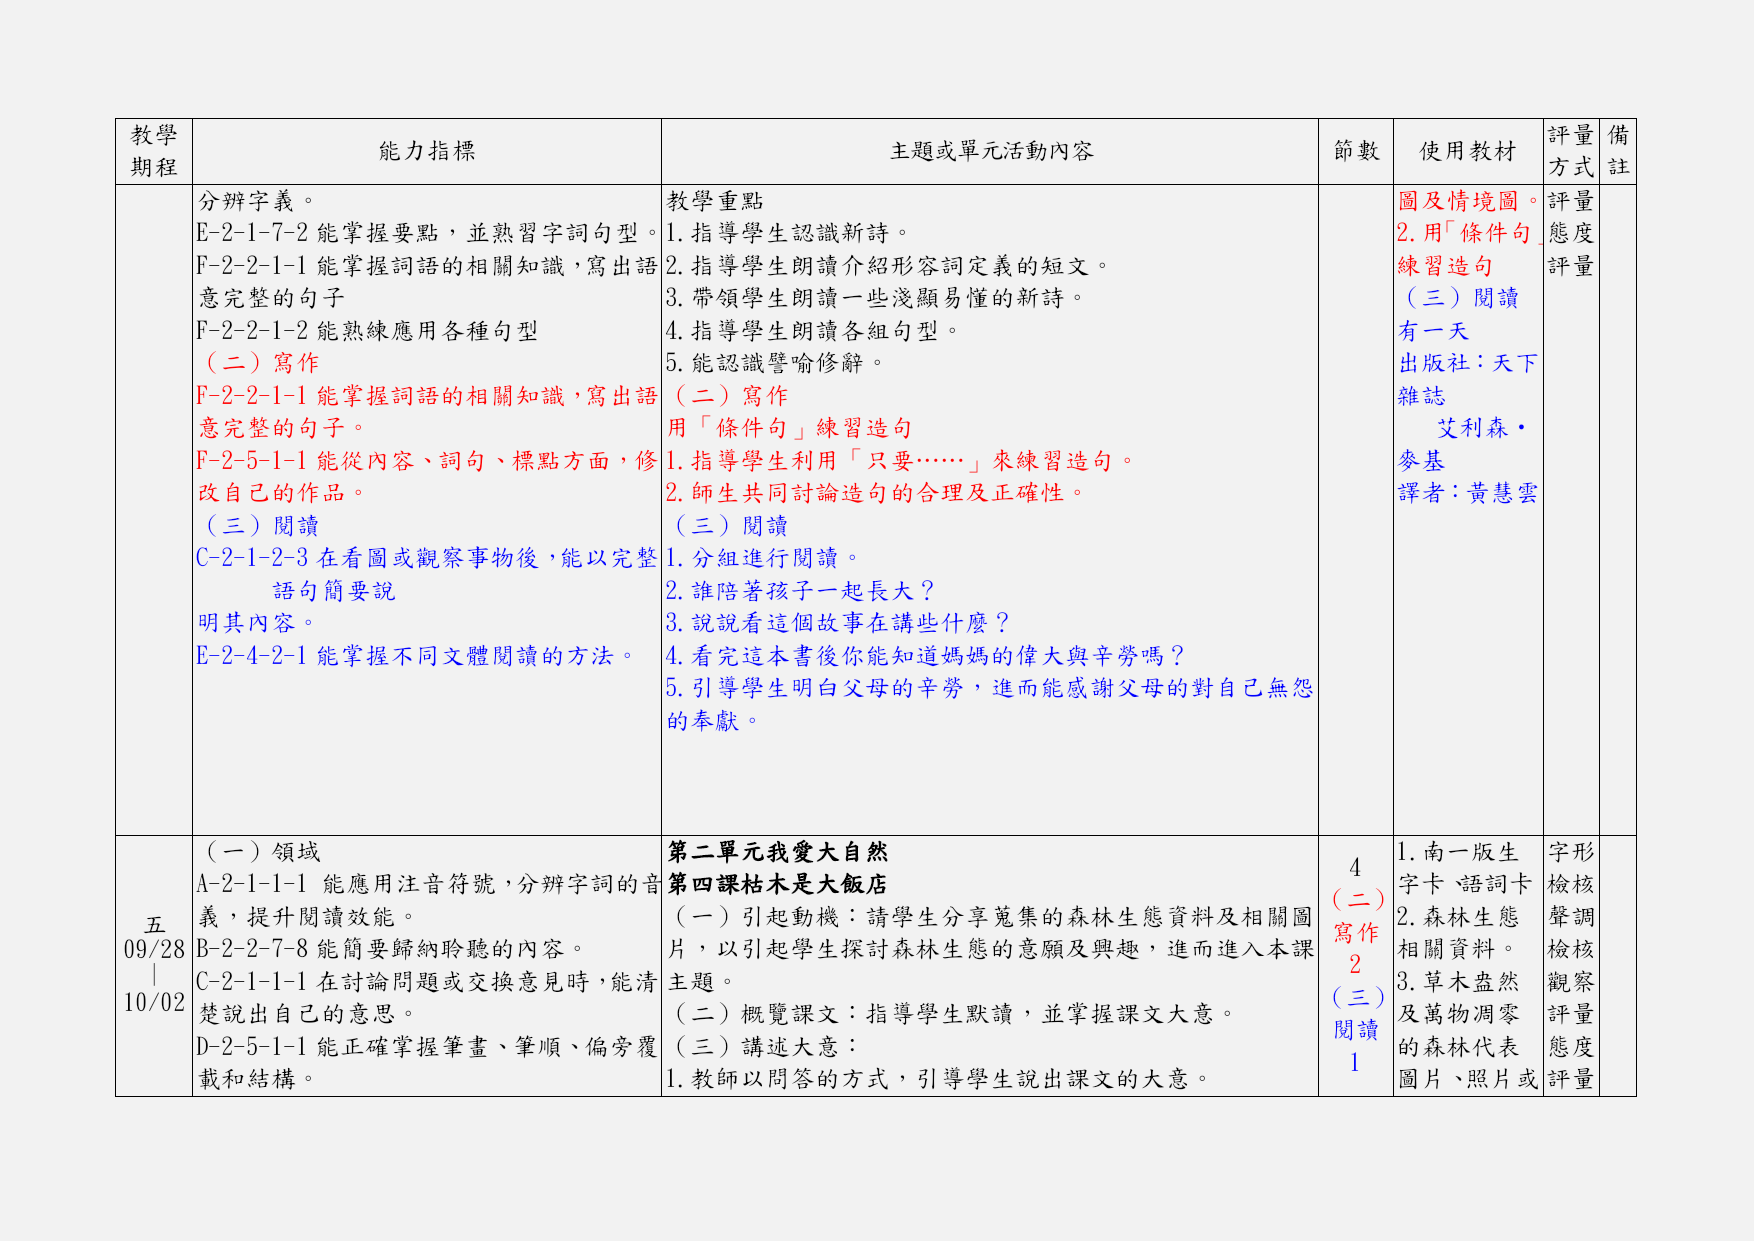Click line 5.能認識譬喻修辭
The width and height of the screenshot is (1754, 1241).
tap(775, 363)
